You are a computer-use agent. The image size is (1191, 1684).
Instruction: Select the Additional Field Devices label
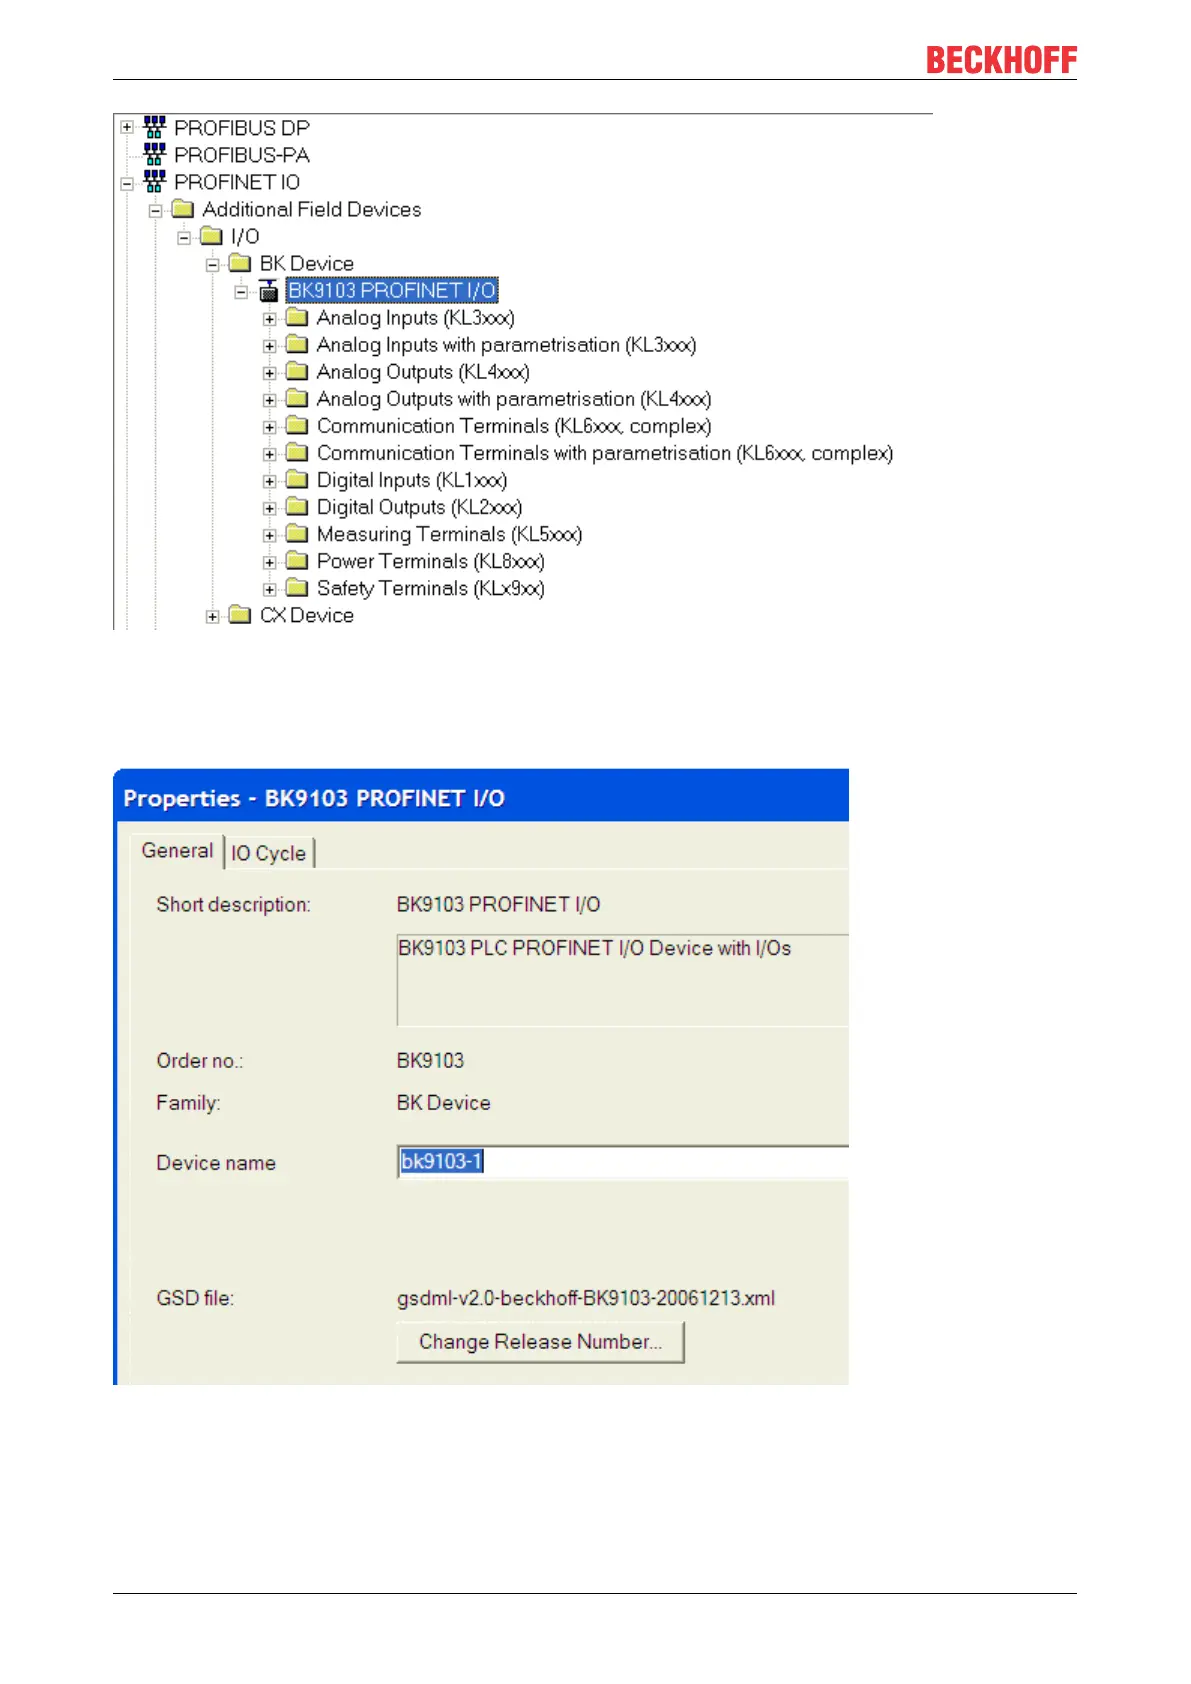[x=312, y=209]
